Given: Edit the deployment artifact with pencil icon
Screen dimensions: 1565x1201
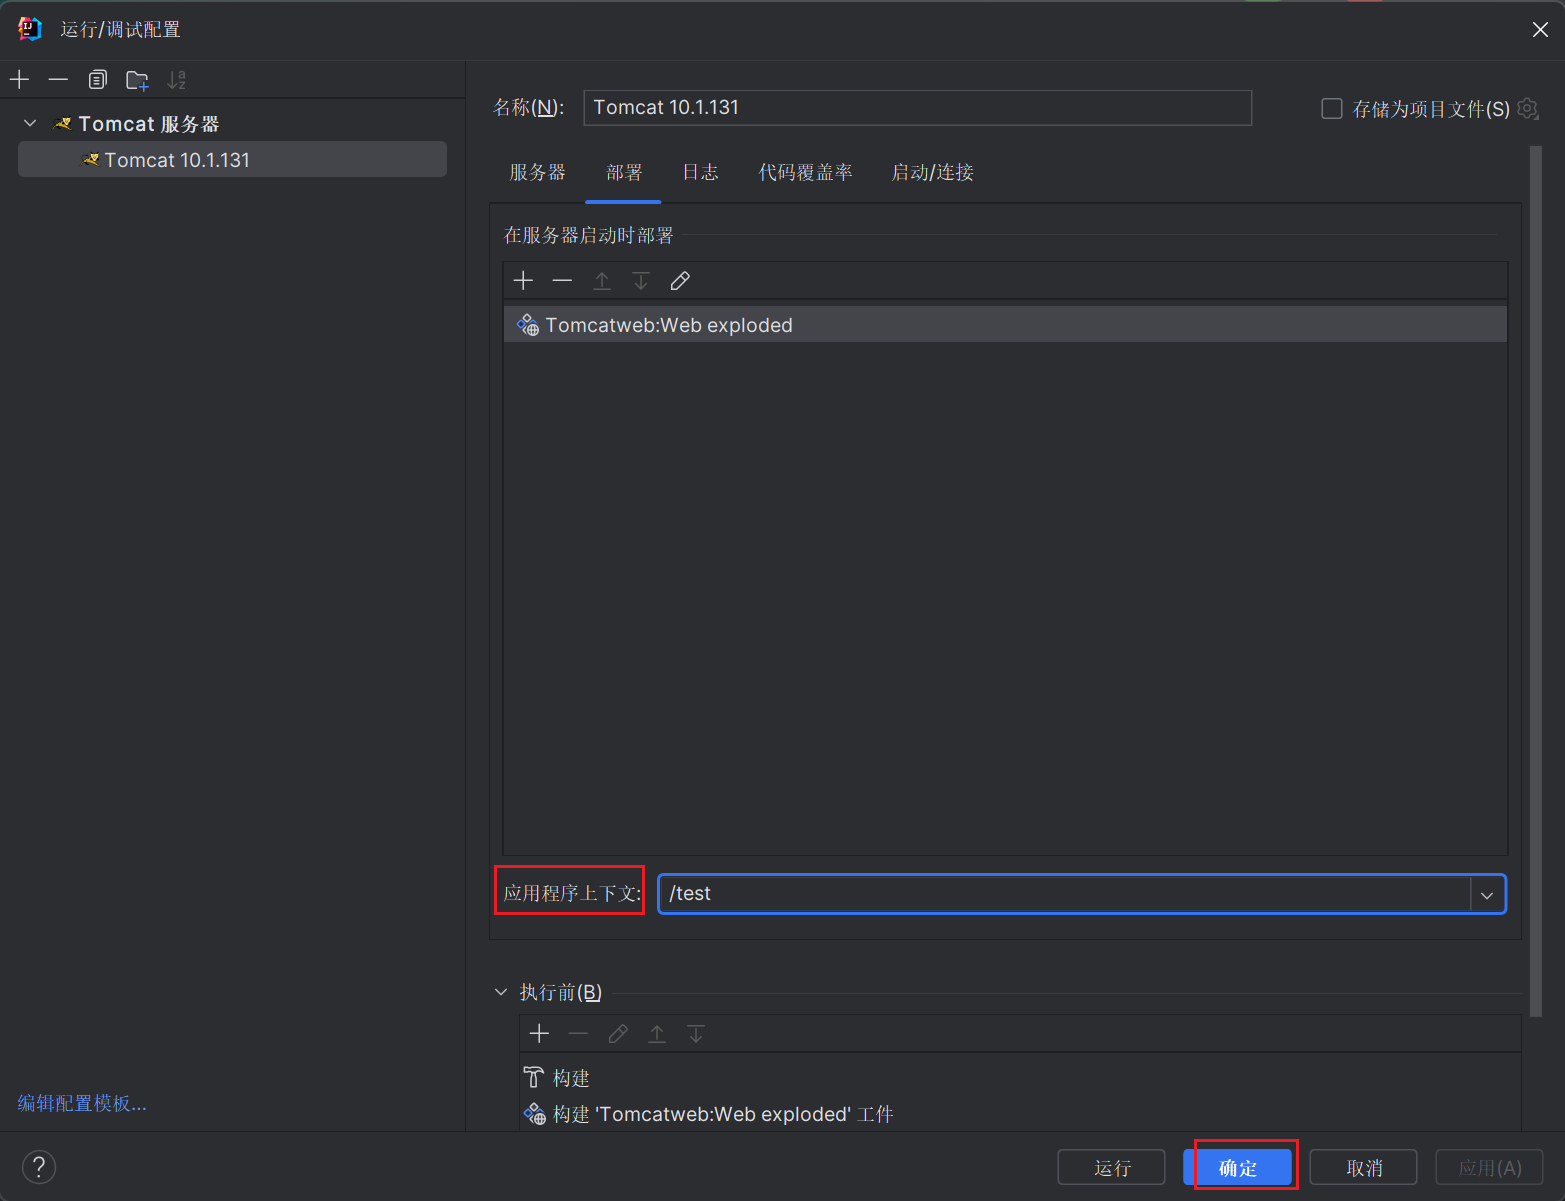Looking at the screenshot, I should tap(680, 281).
